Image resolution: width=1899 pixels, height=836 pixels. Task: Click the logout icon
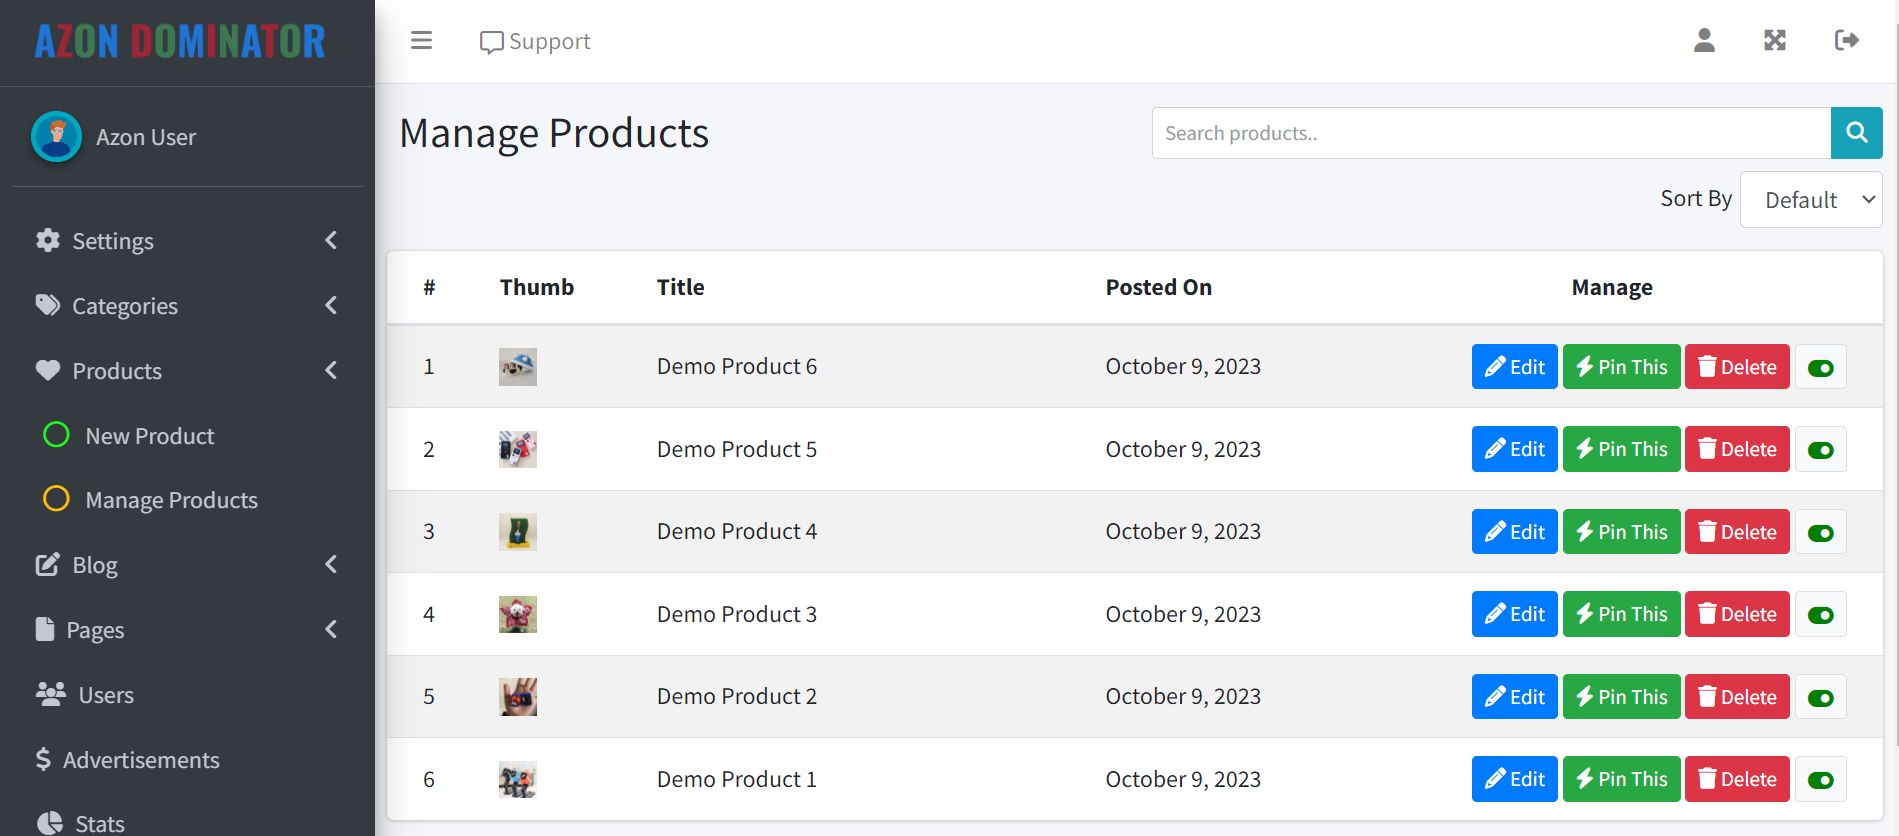click(1846, 41)
